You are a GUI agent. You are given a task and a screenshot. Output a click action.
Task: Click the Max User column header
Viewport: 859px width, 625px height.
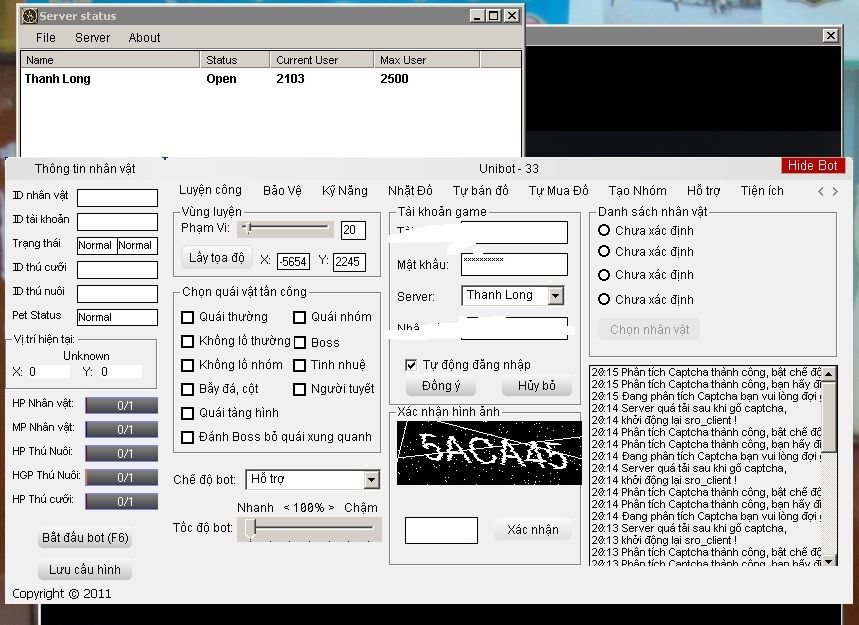coord(427,60)
